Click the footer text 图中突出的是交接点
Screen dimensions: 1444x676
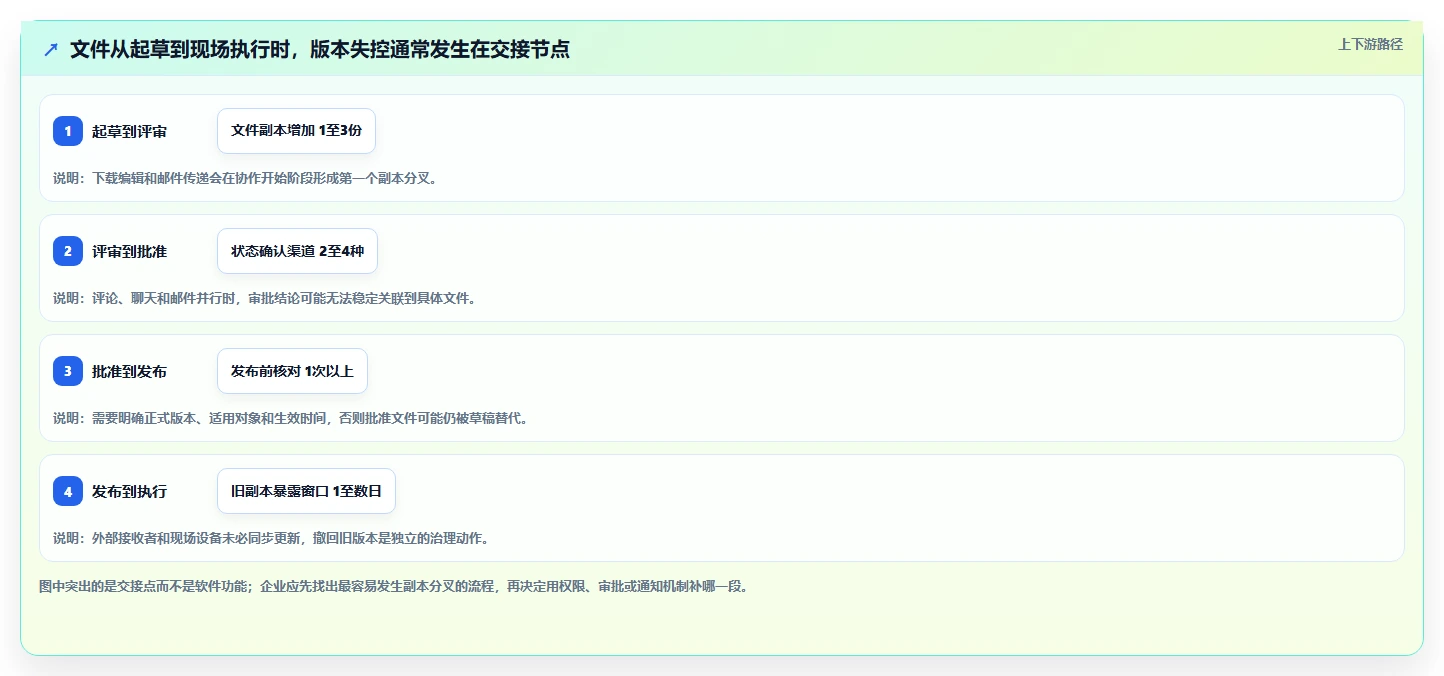393,586
